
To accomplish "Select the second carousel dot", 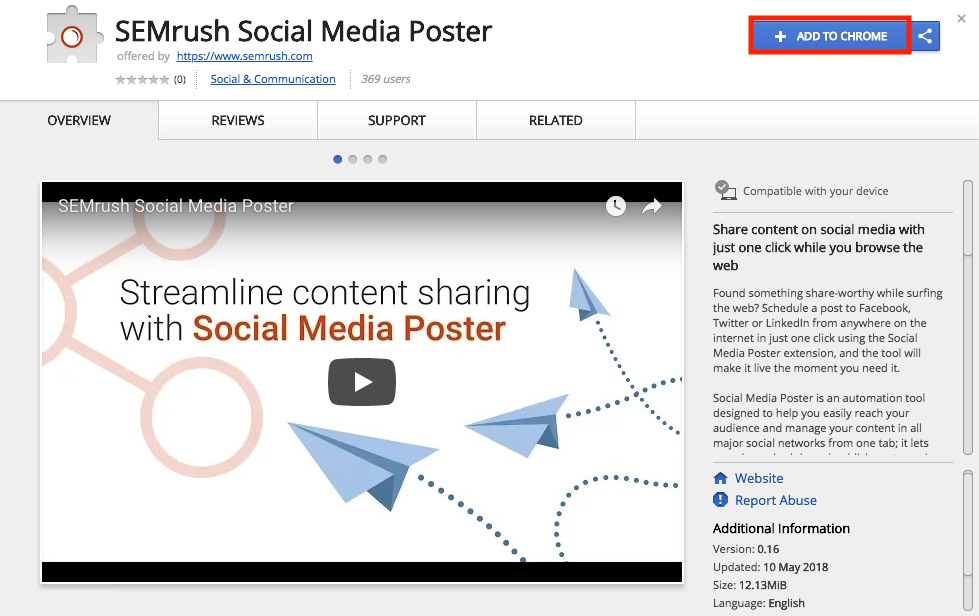I will 353,159.
